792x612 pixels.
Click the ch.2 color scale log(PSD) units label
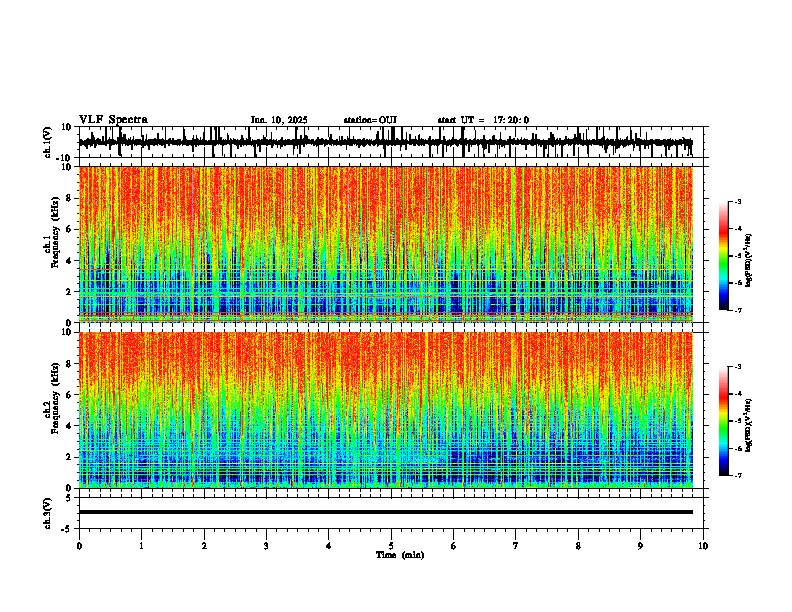749,425
